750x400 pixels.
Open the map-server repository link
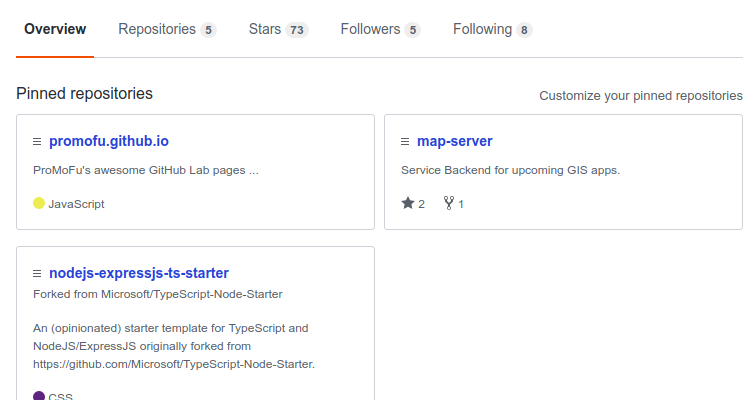pyautogui.click(x=454, y=141)
